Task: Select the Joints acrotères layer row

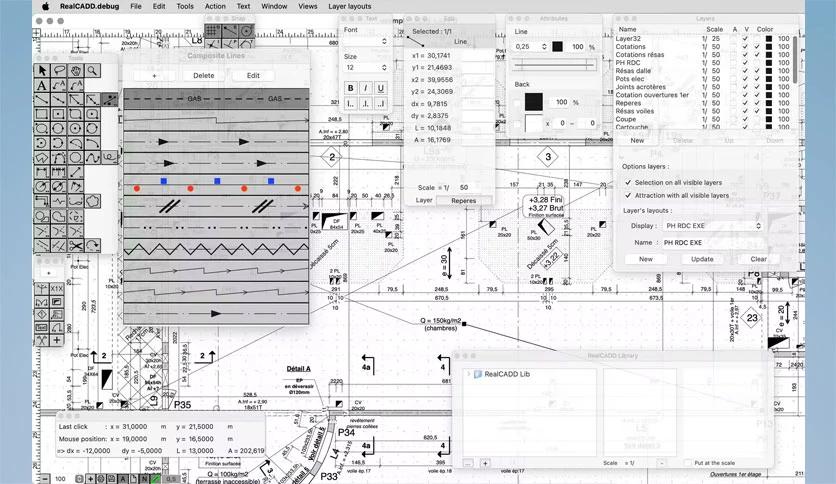Action: point(703,87)
